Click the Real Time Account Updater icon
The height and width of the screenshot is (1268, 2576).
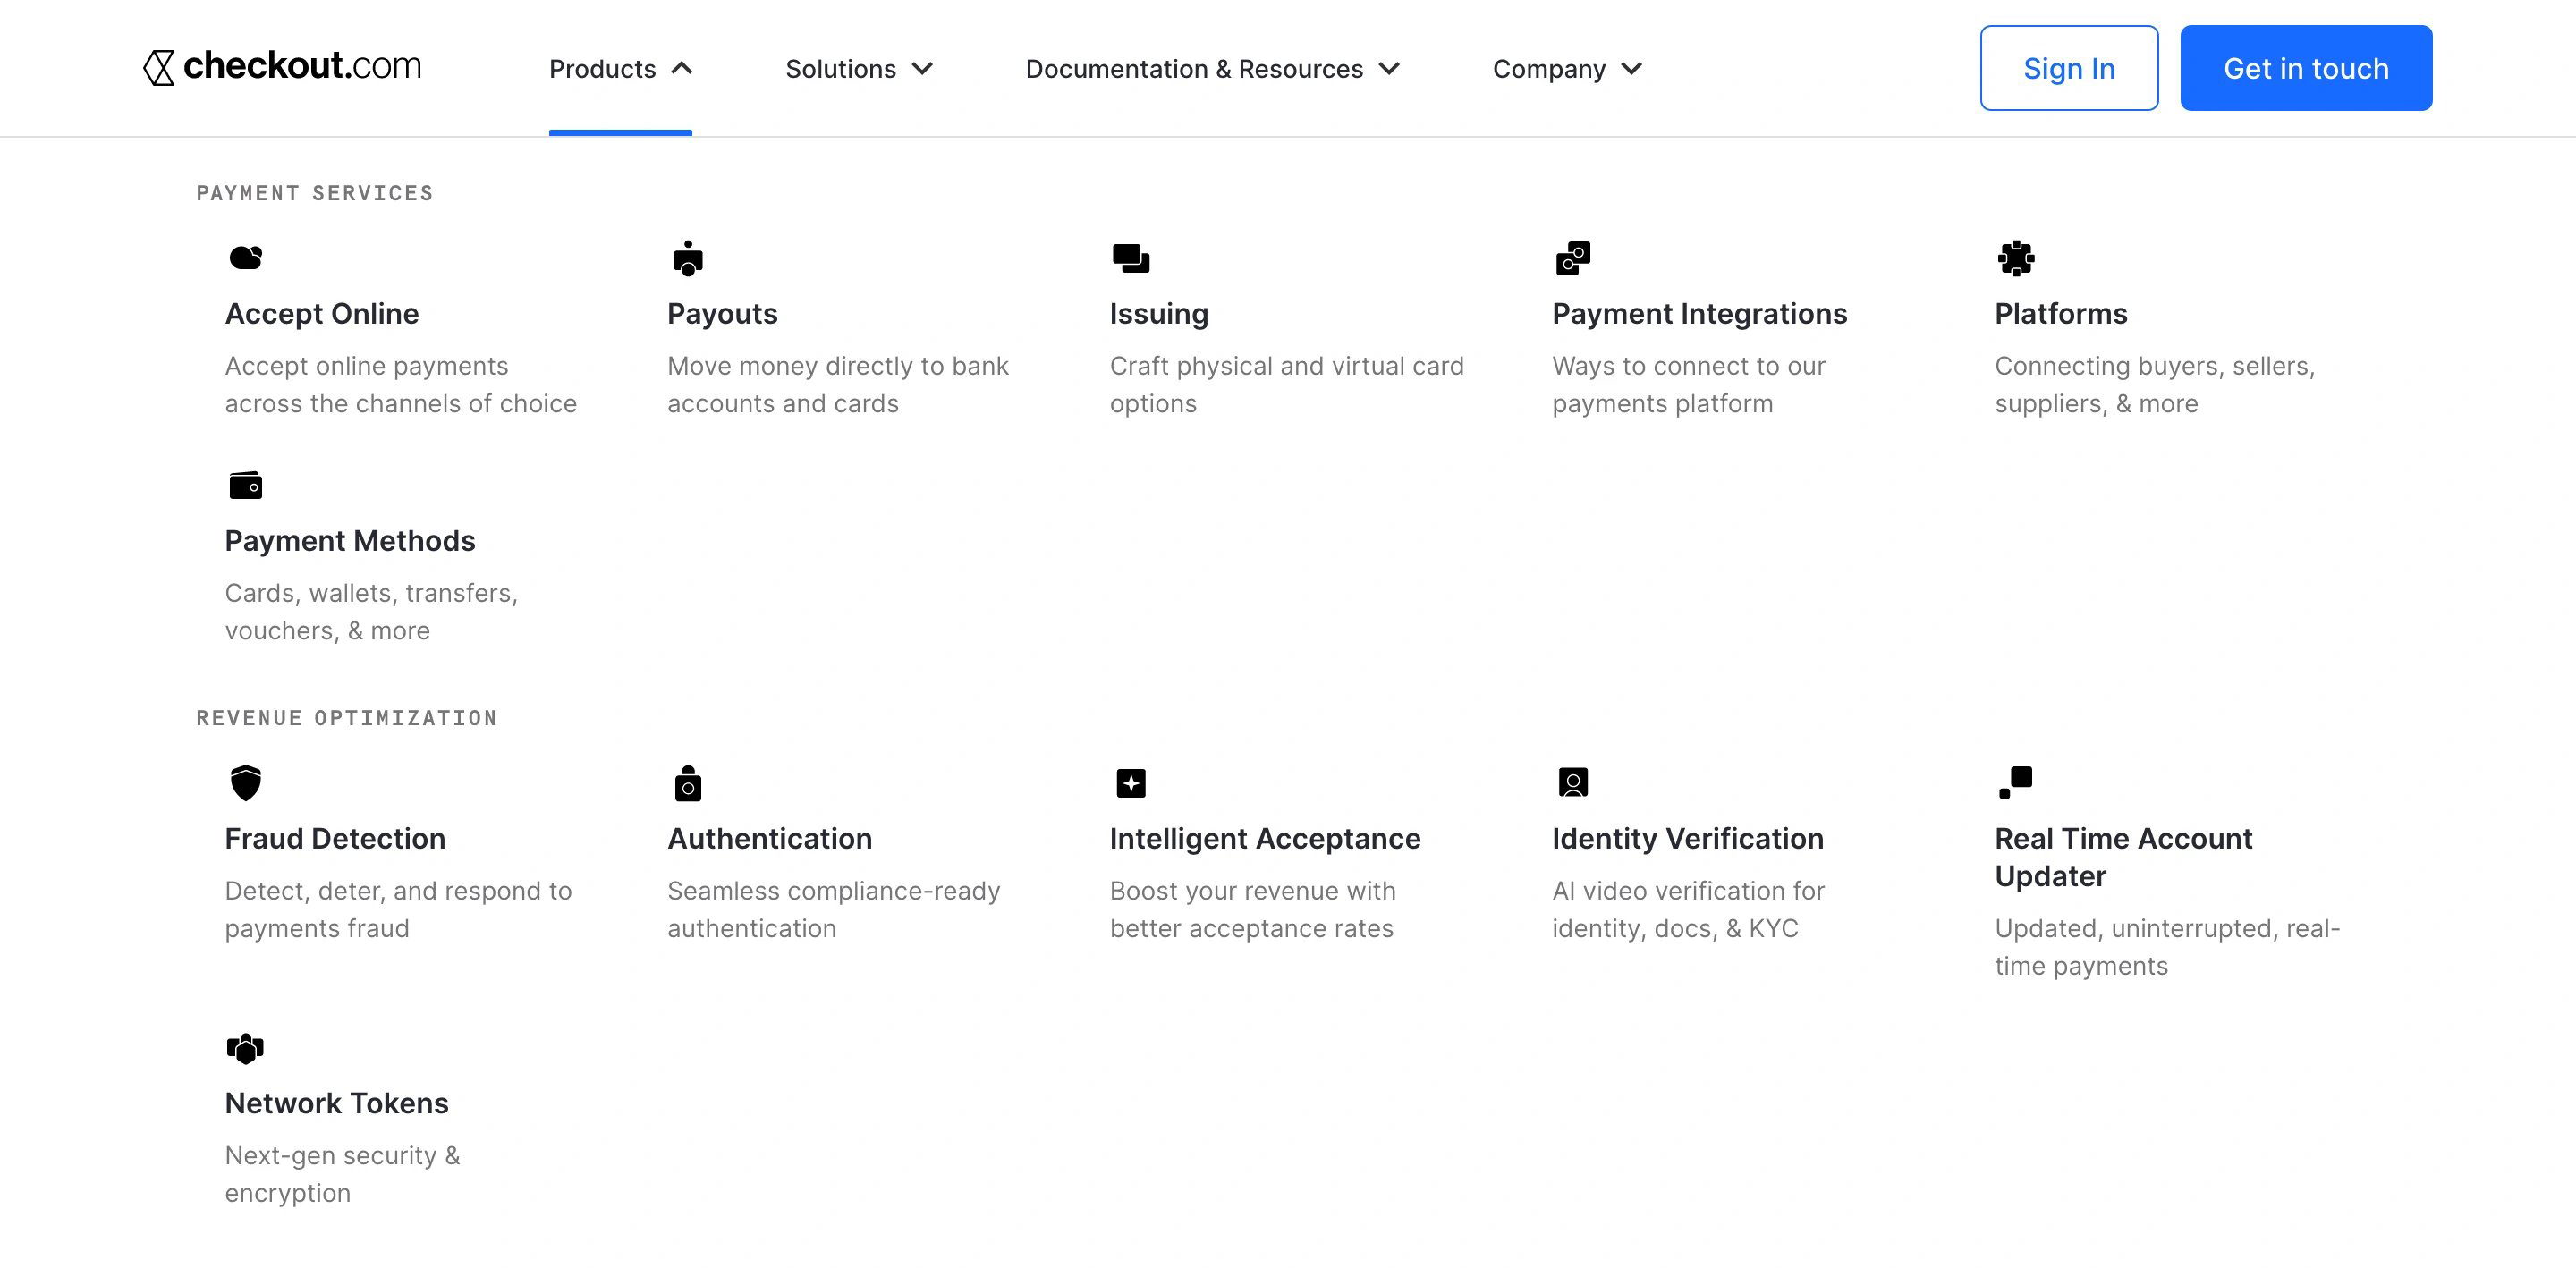click(2016, 782)
